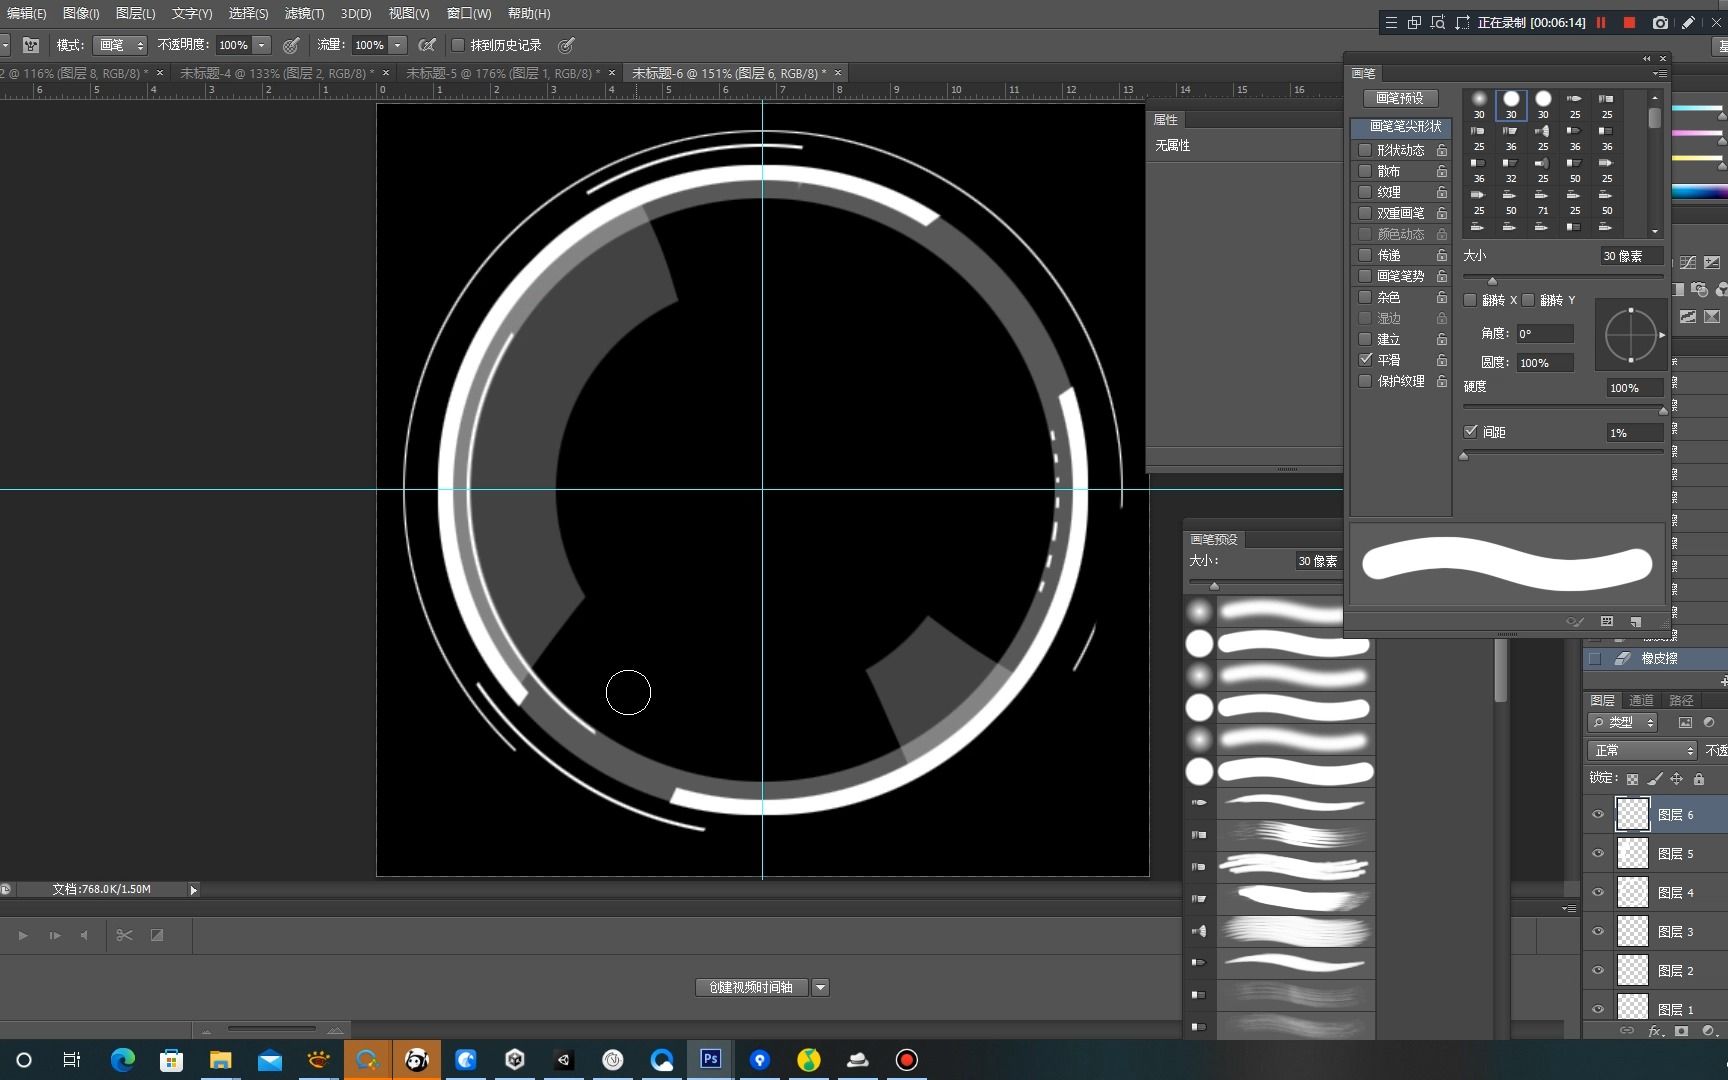This screenshot has height=1080, width=1728.
Task: Take a screenshot with recorder camera icon
Action: 1660,22
